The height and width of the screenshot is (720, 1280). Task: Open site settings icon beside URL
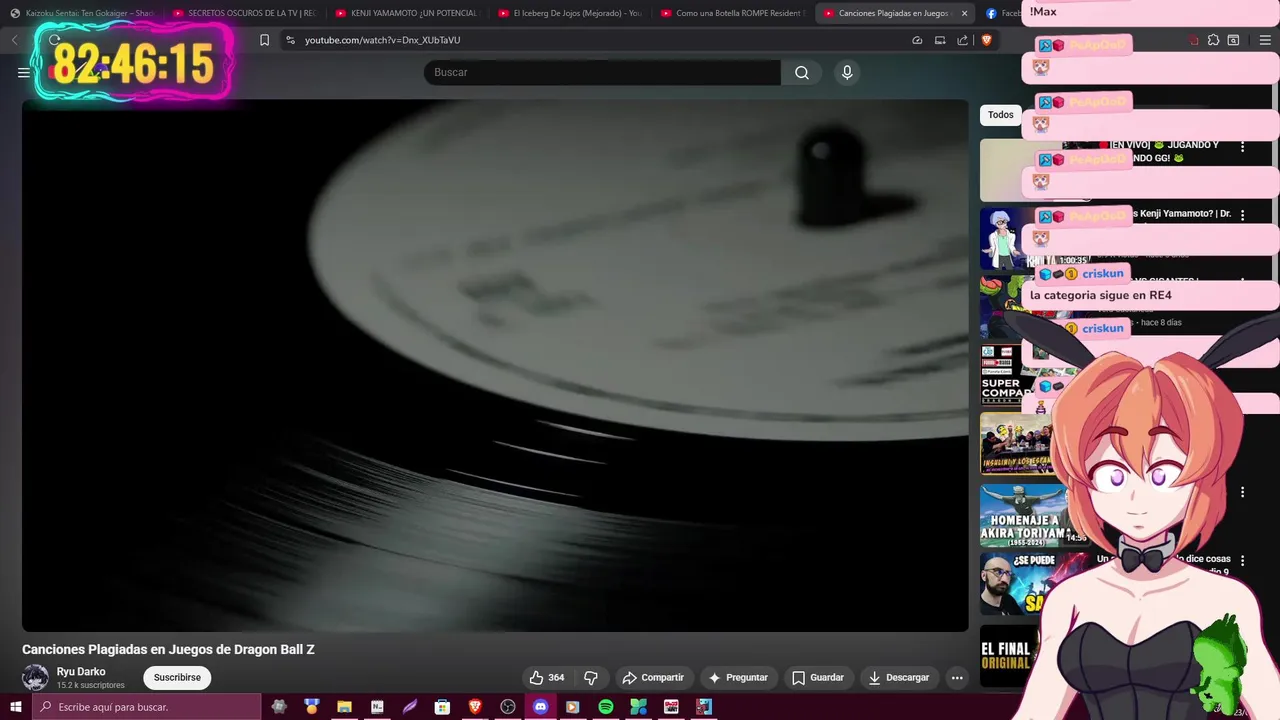click(x=290, y=40)
